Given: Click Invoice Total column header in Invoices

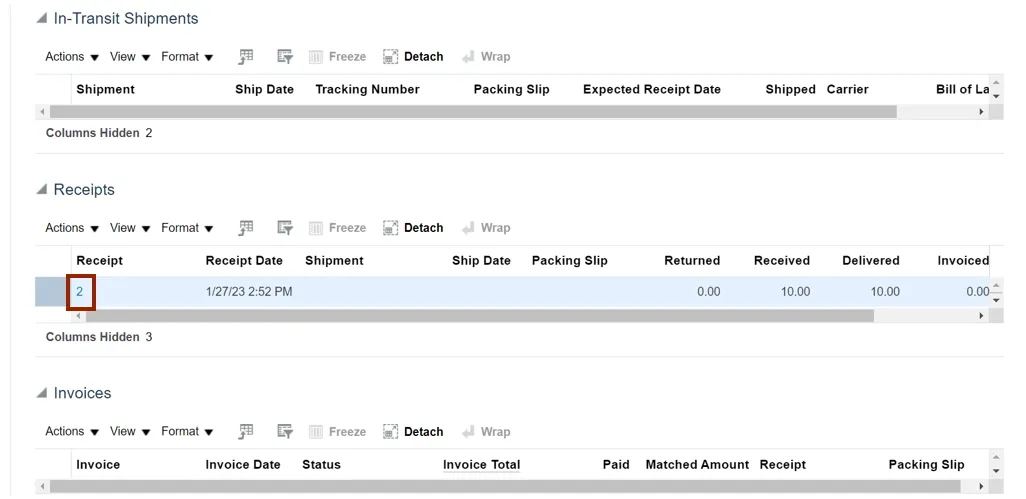Looking at the screenshot, I should (x=481, y=465).
